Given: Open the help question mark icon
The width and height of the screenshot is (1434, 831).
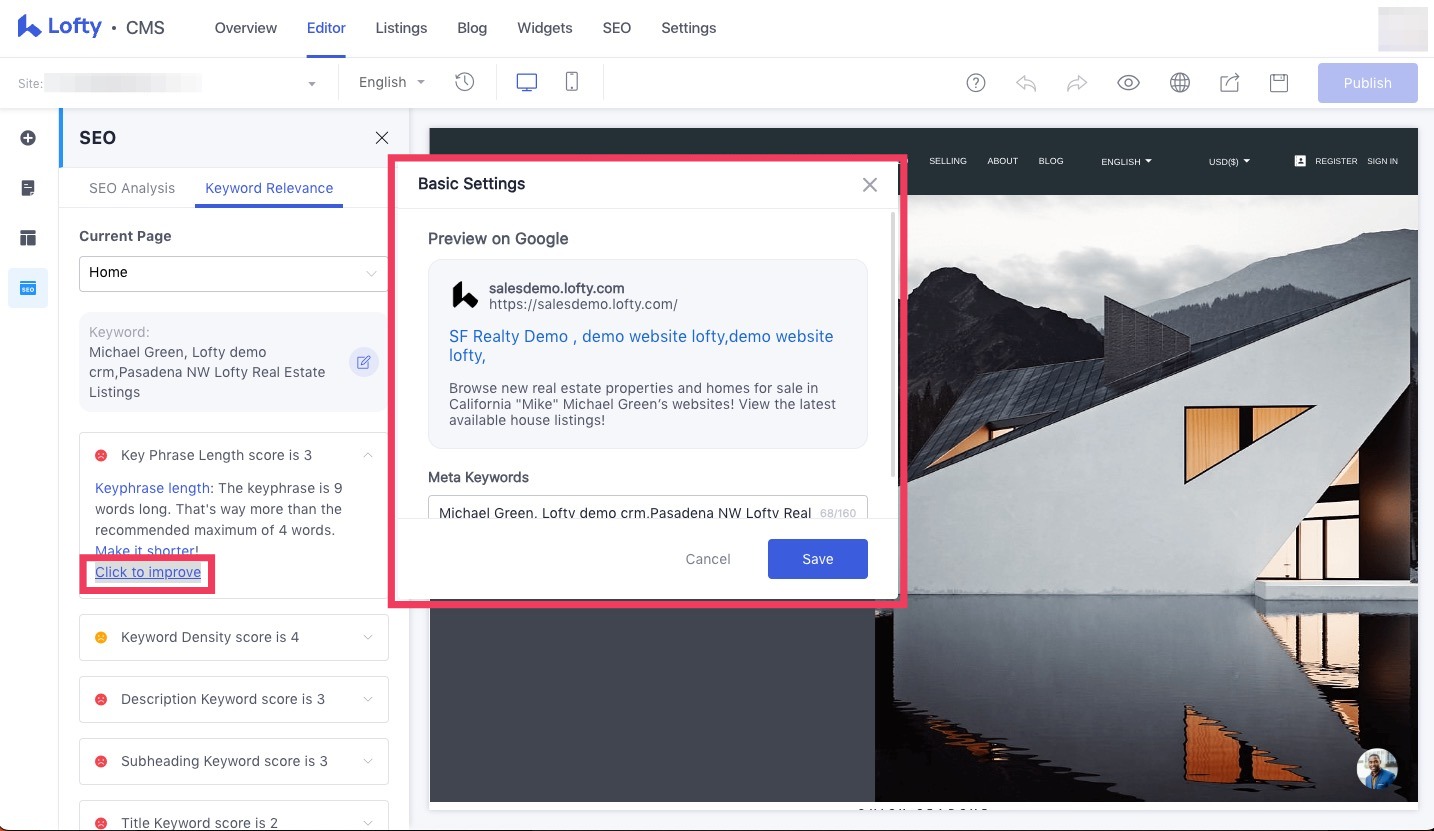Looking at the screenshot, I should 976,83.
